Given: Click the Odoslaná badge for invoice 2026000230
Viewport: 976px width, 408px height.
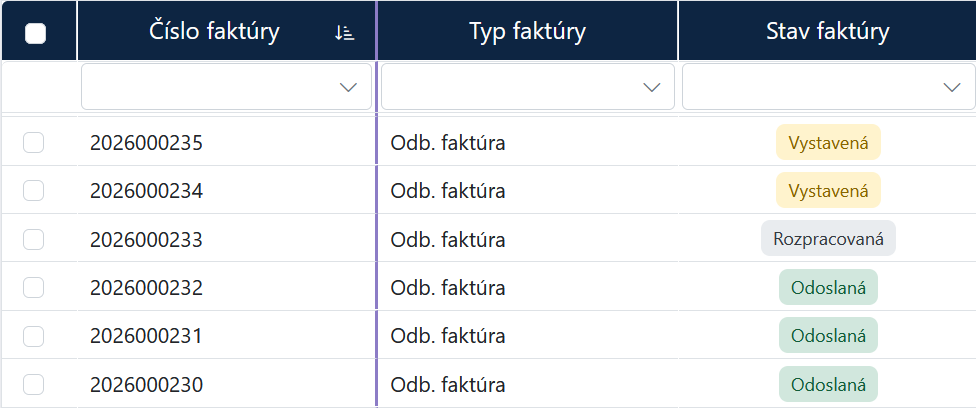Looking at the screenshot, I should pos(828,384).
